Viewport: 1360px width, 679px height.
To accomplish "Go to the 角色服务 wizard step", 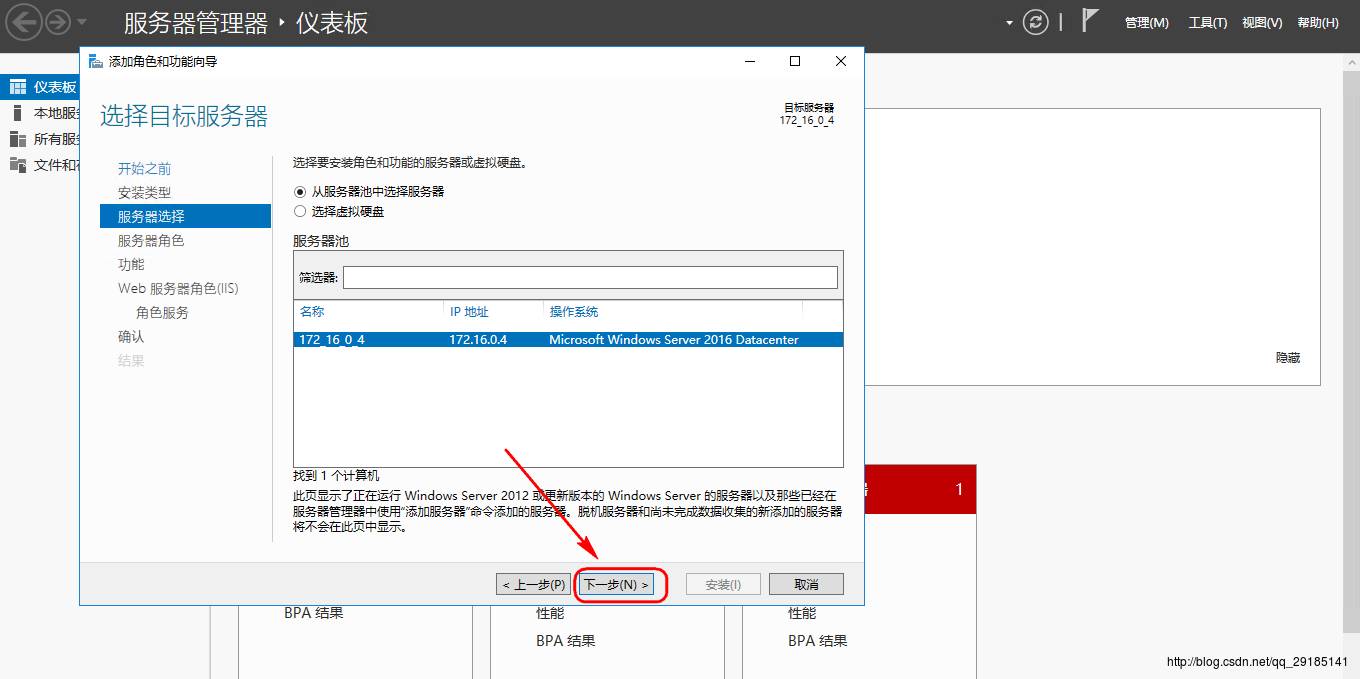I will [x=162, y=312].
